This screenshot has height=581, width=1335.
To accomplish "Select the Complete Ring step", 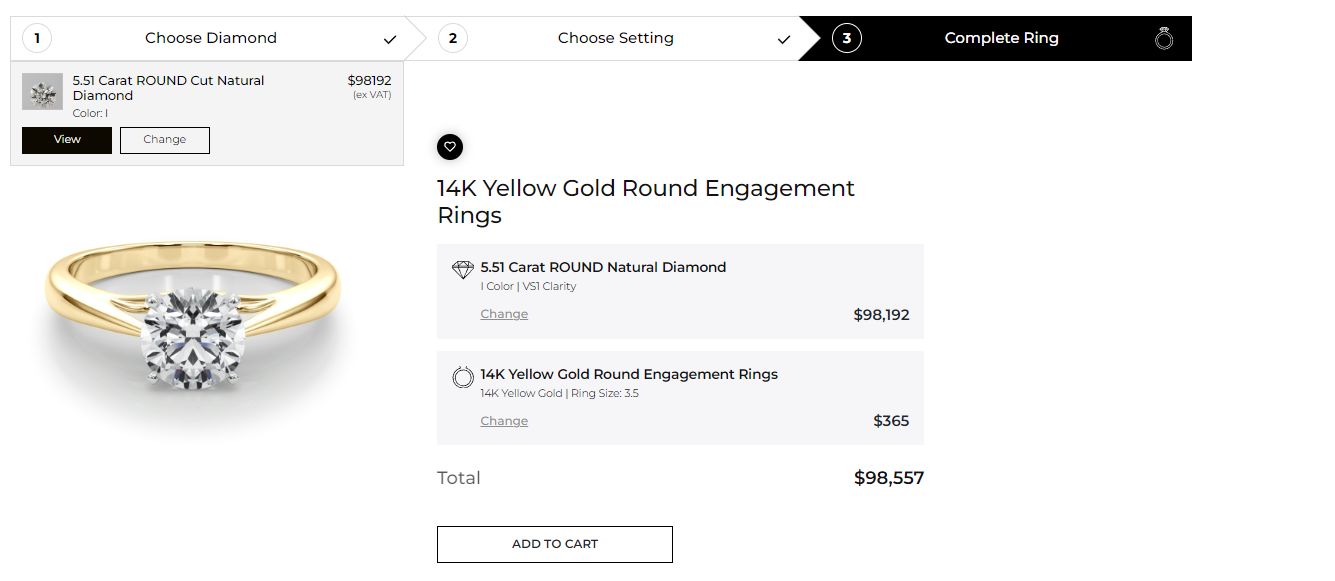I will [1001, 38].
